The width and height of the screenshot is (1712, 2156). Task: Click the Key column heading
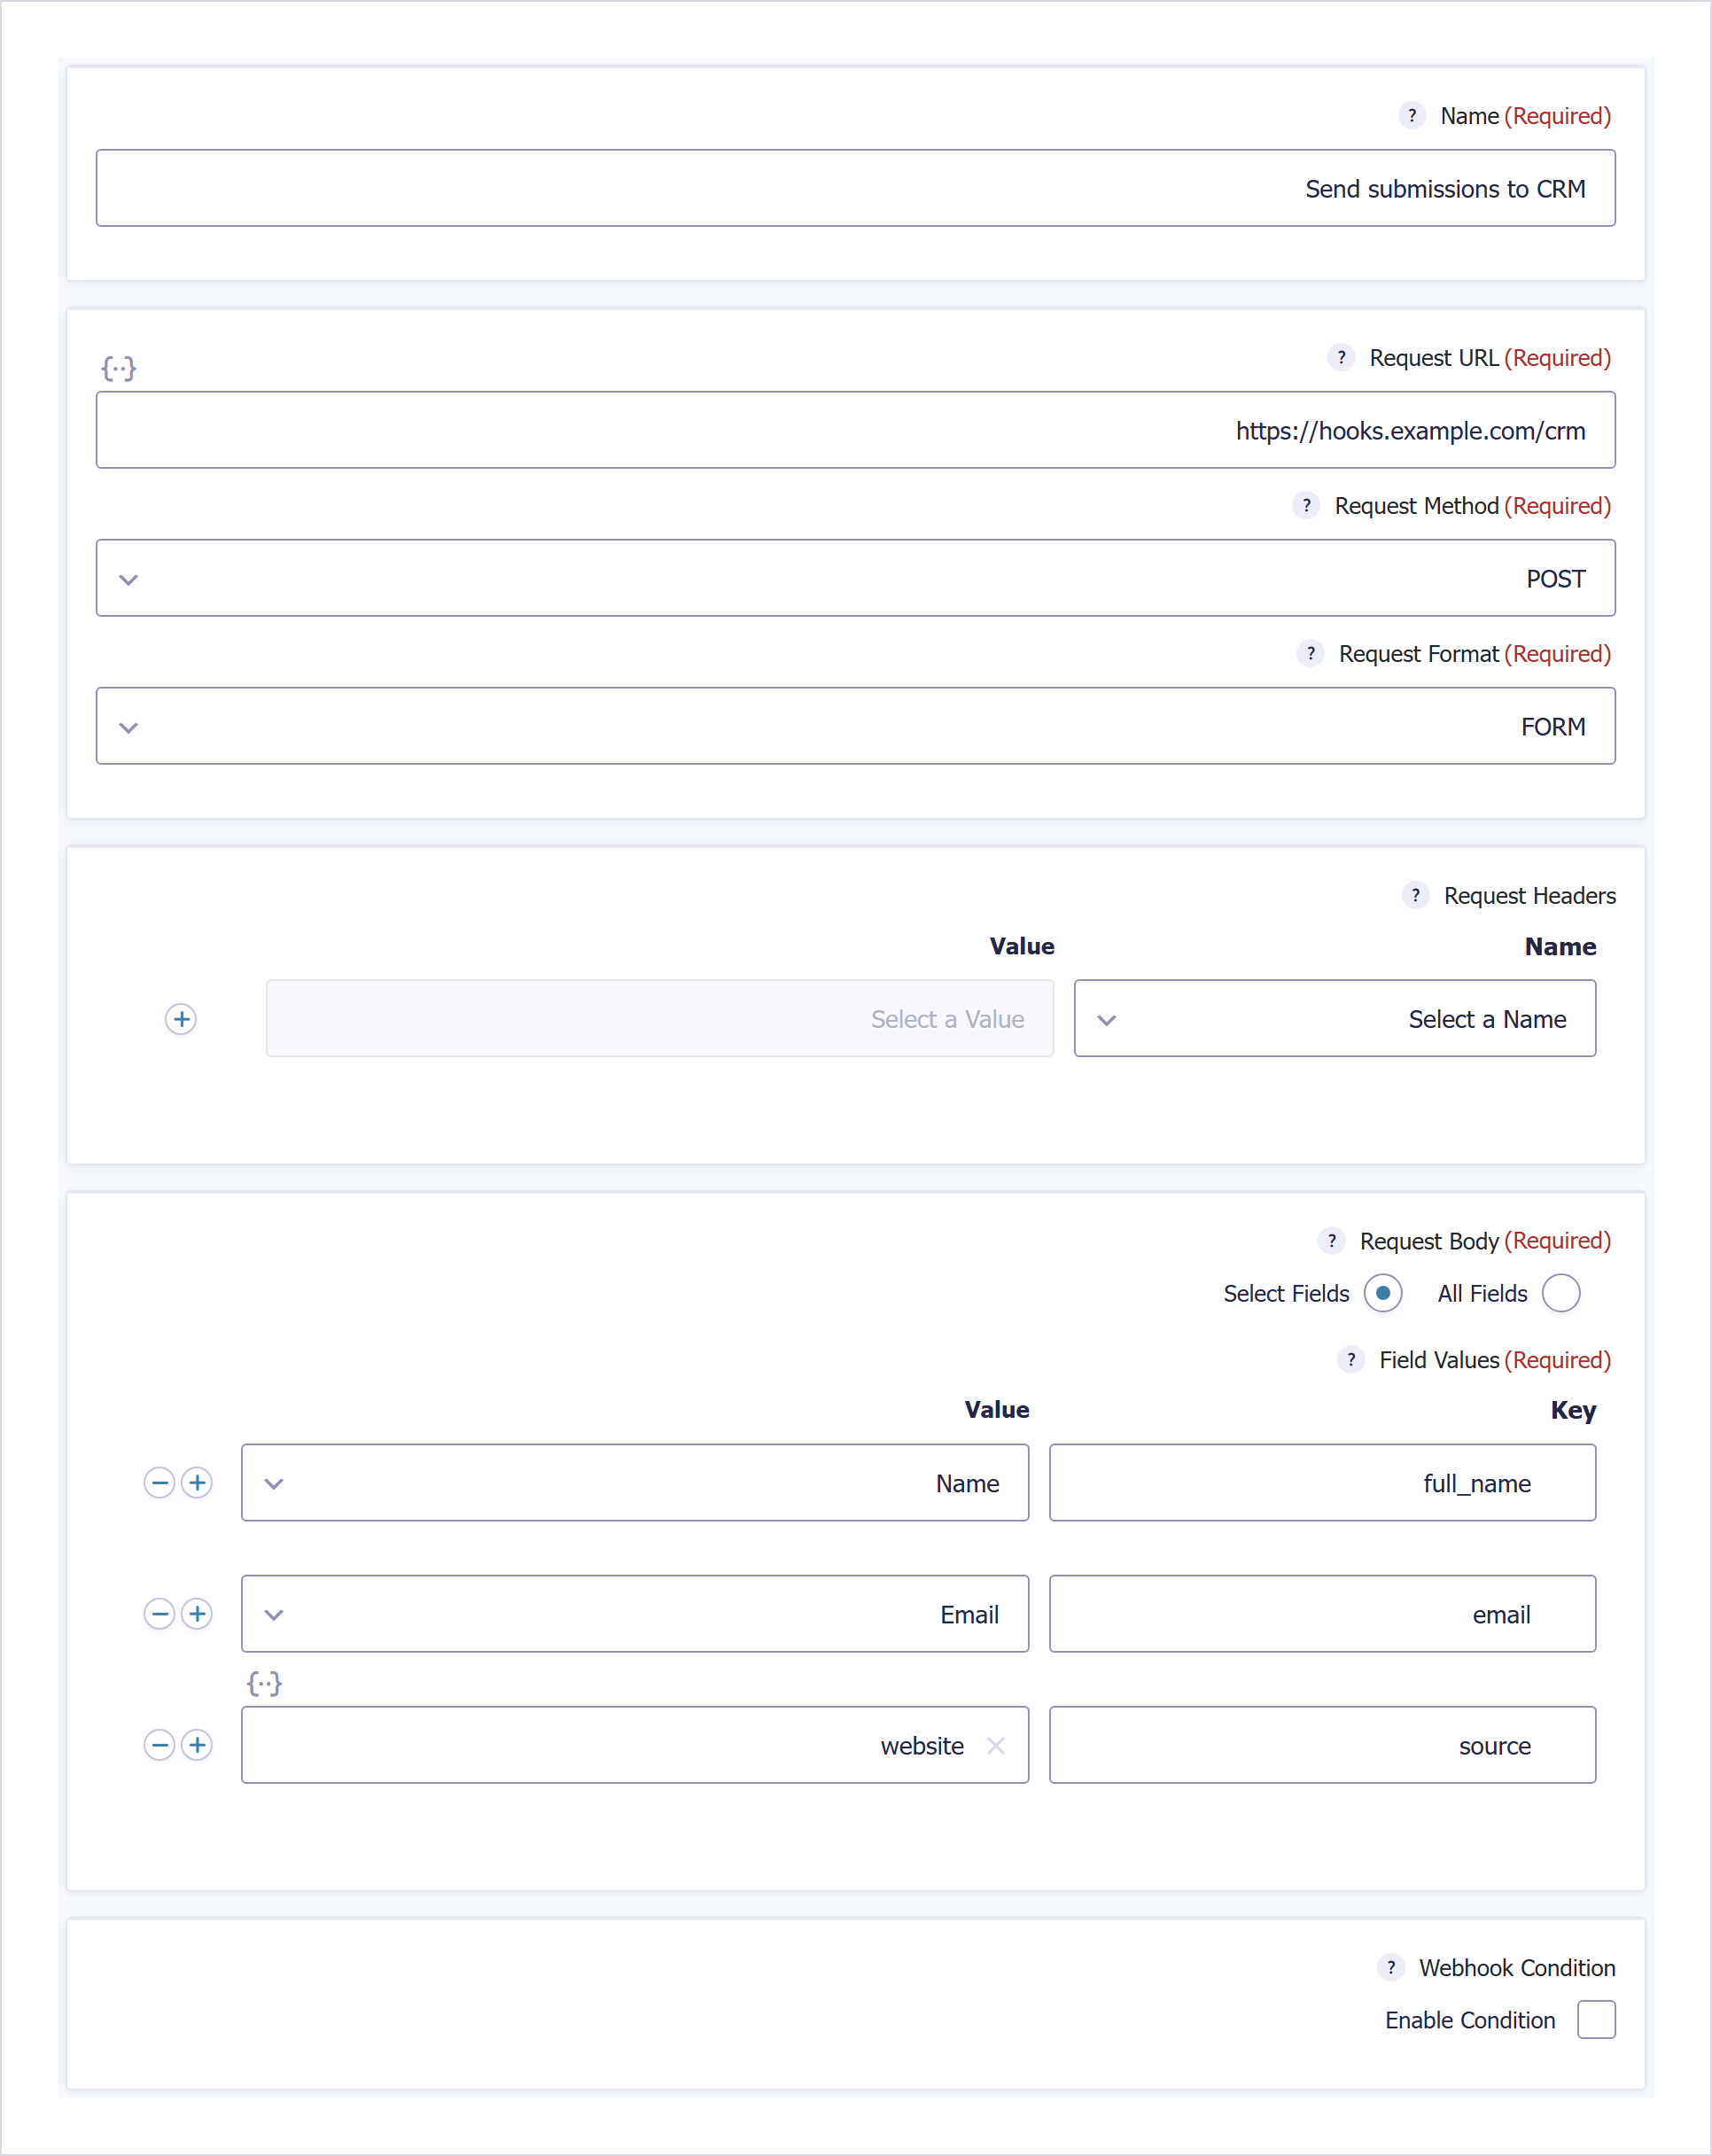point(1573,1410)
